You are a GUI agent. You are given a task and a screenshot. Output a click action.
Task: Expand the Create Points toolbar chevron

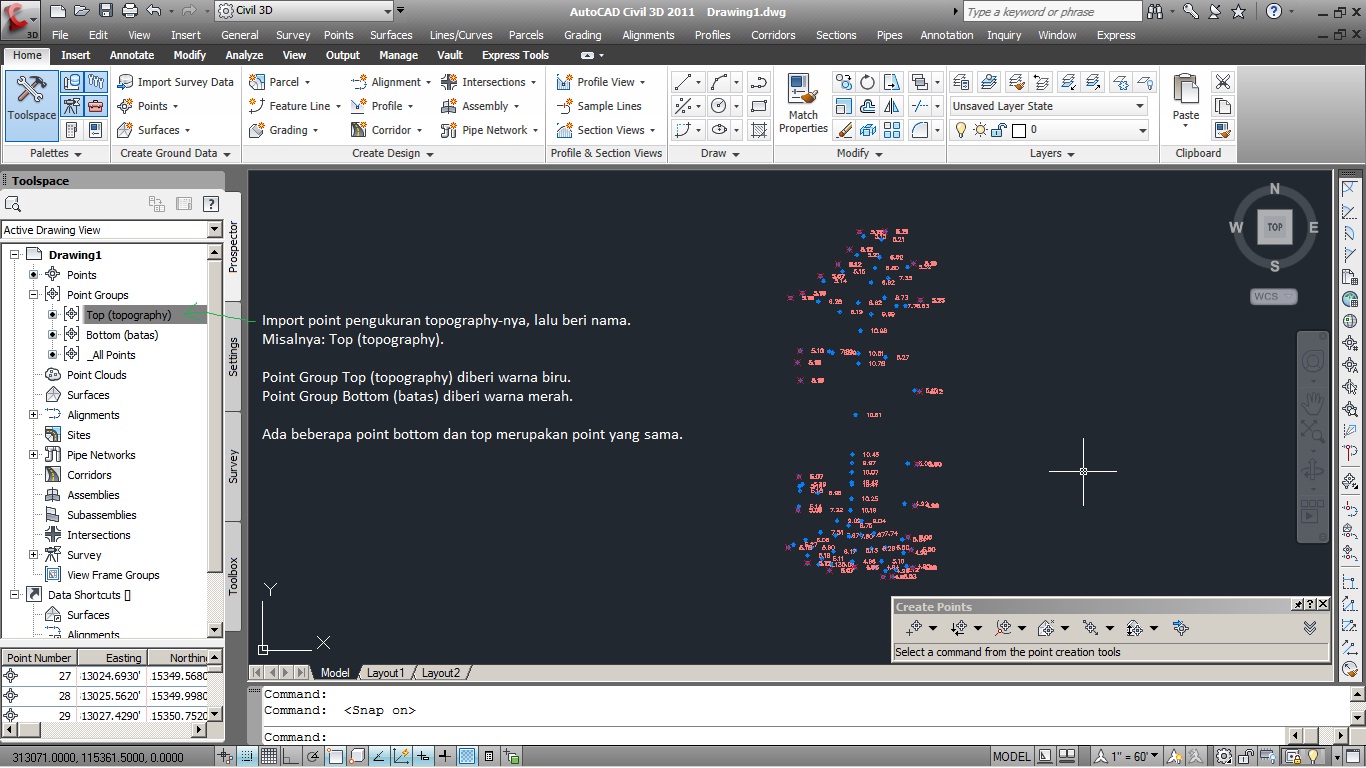pyautogui.click(x=1310, y=628)
